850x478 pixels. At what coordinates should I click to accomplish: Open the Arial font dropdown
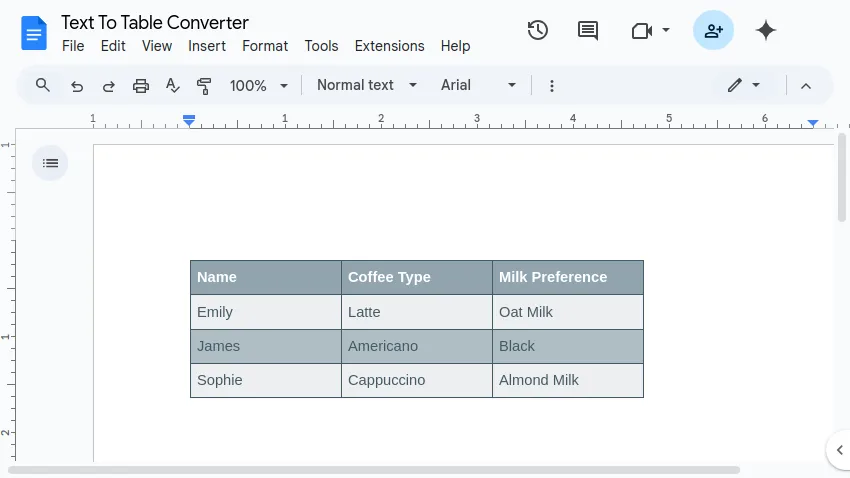478,85
